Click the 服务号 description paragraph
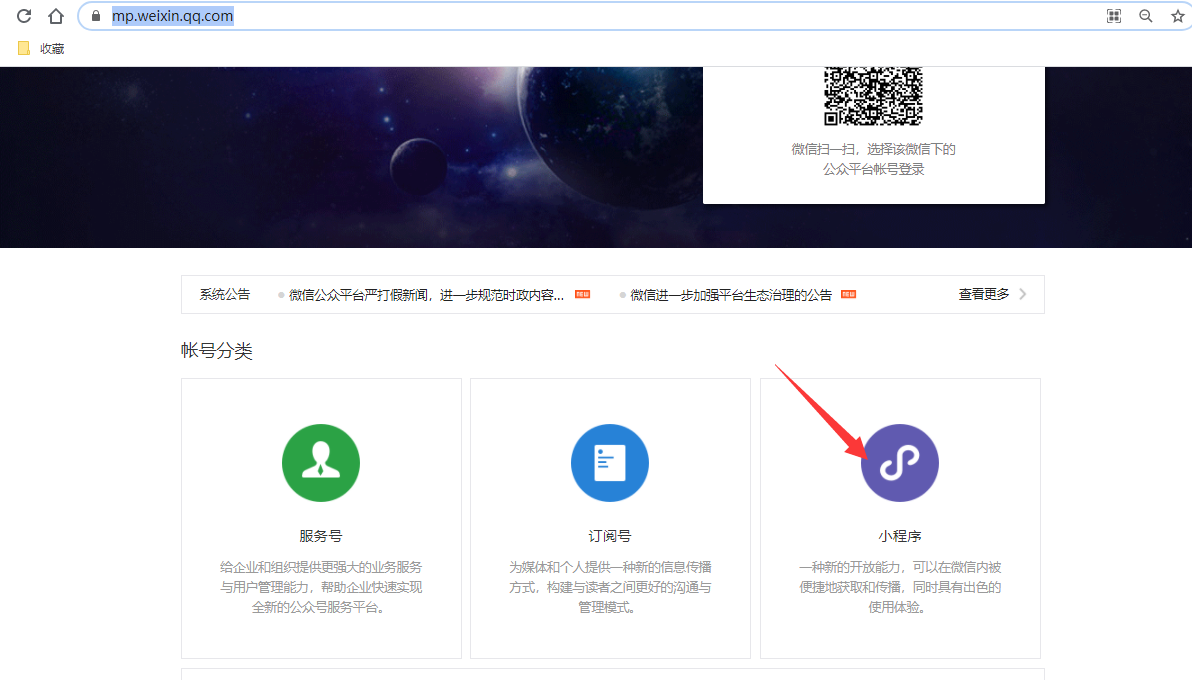 321,587
